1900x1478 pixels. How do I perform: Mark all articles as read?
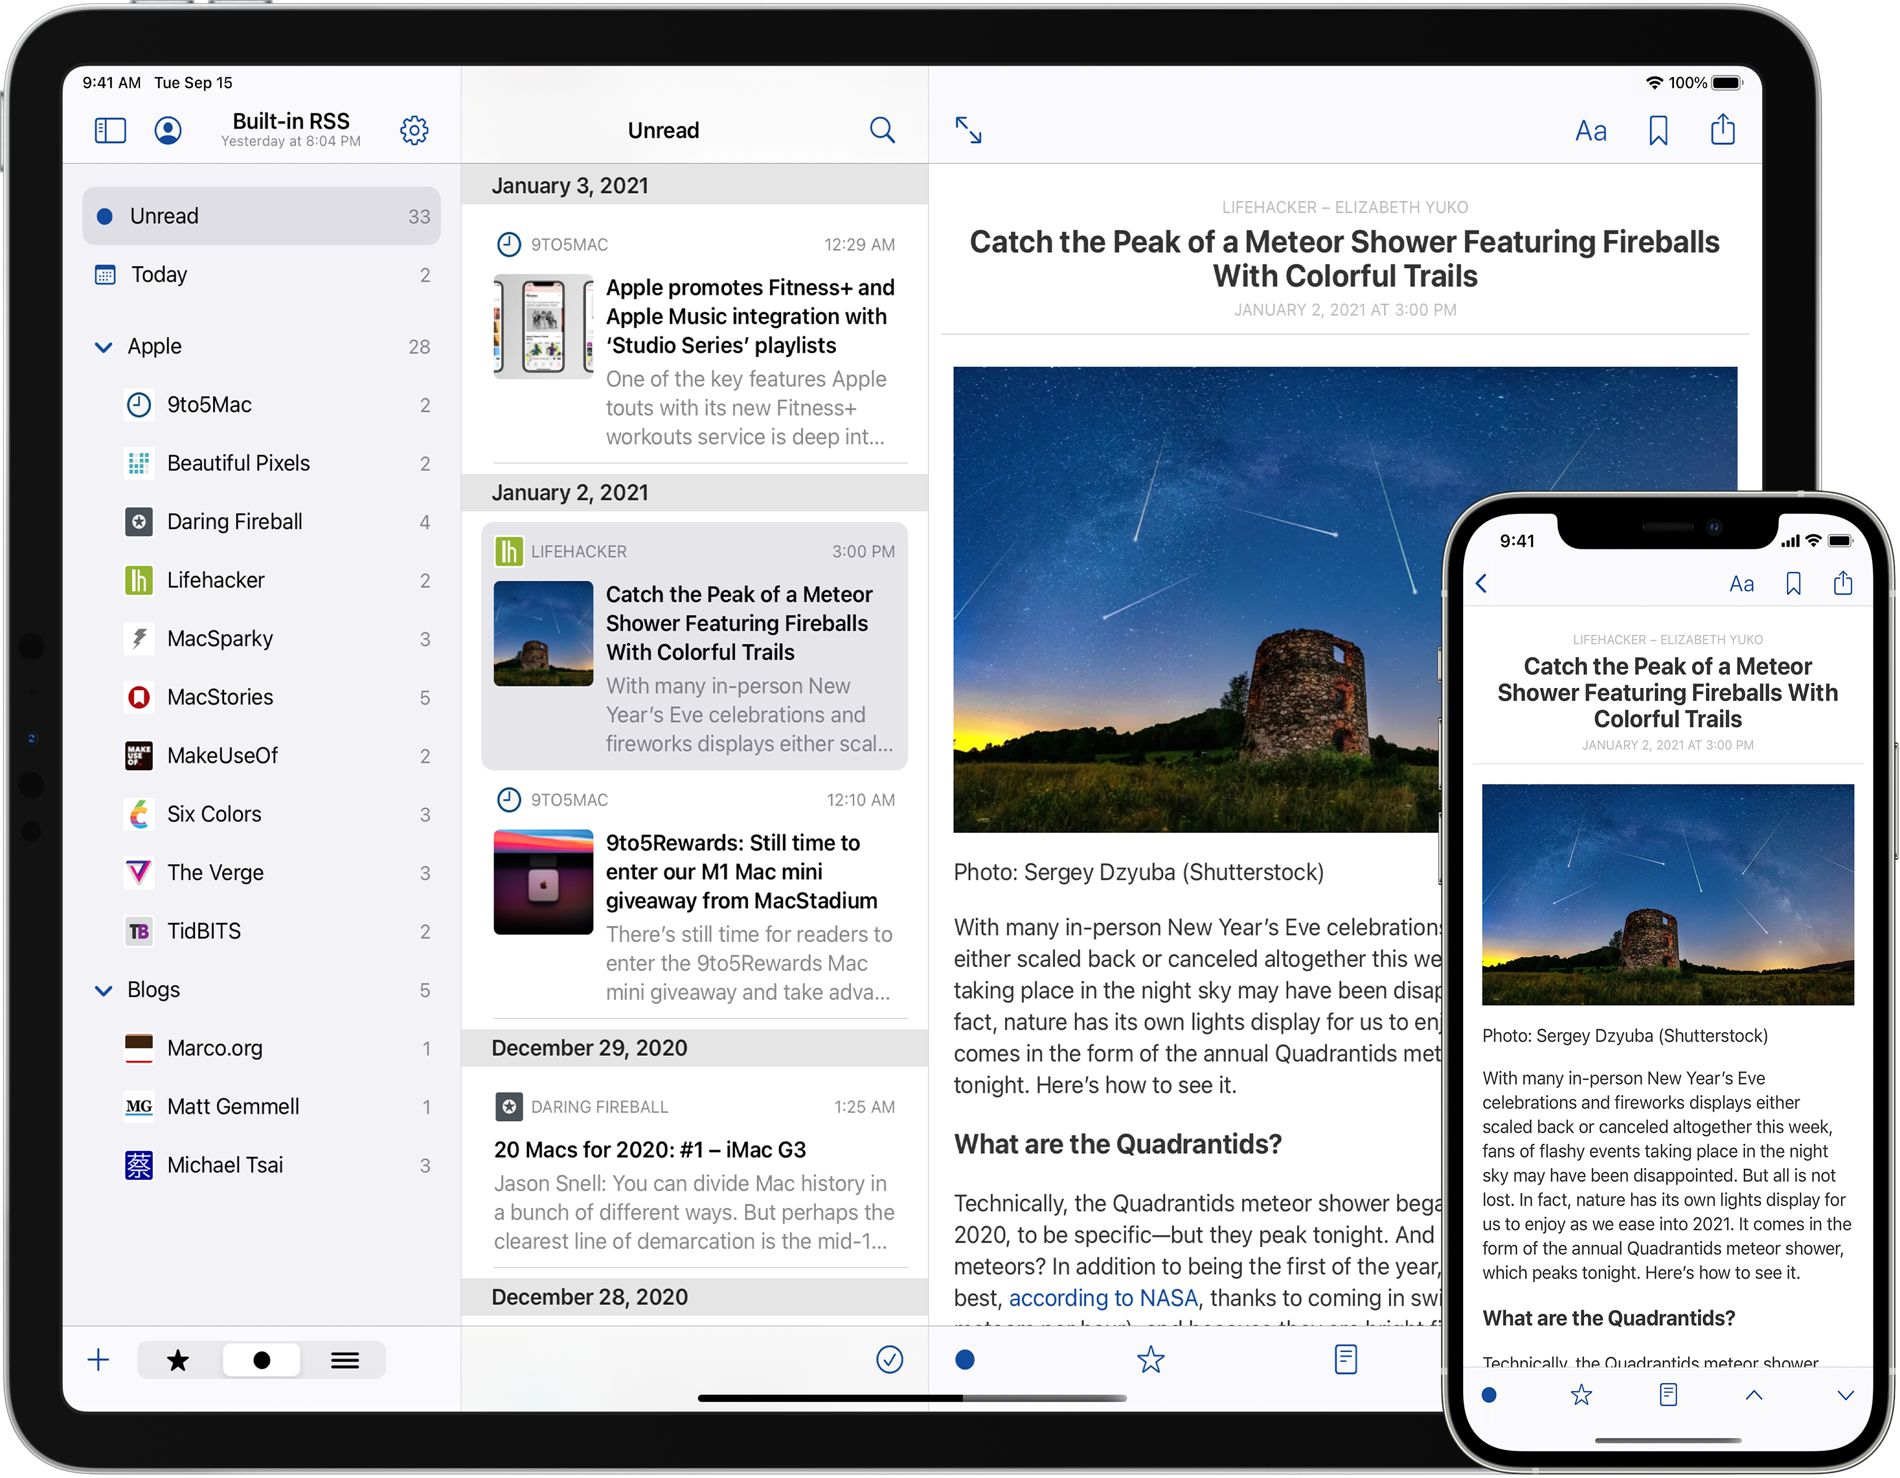pyautogui.click(x=889, y=1360)
